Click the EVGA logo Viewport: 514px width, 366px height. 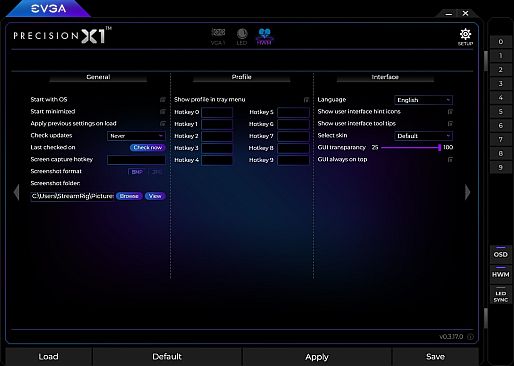coord(49,9)
